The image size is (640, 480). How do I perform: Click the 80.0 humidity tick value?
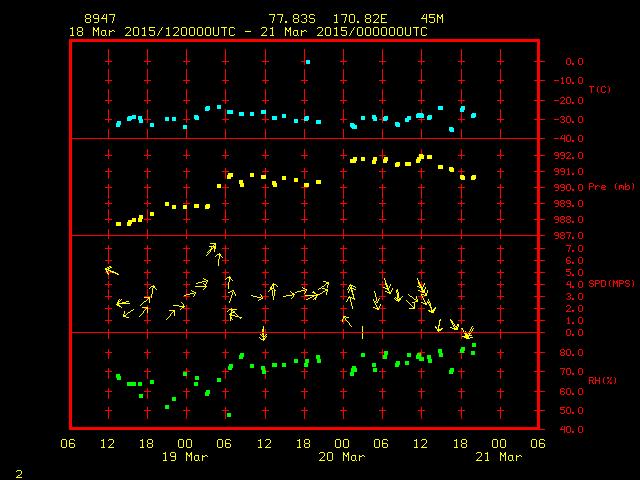(571, 353)
